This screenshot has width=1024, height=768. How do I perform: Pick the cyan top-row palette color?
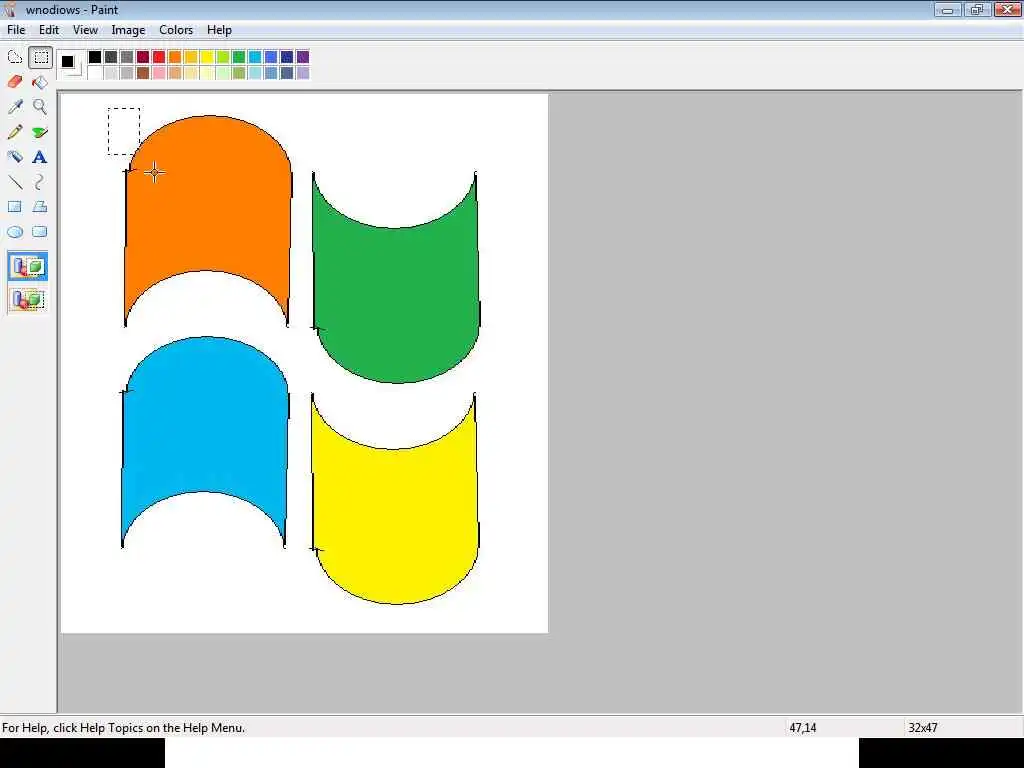tap(255, 57)
